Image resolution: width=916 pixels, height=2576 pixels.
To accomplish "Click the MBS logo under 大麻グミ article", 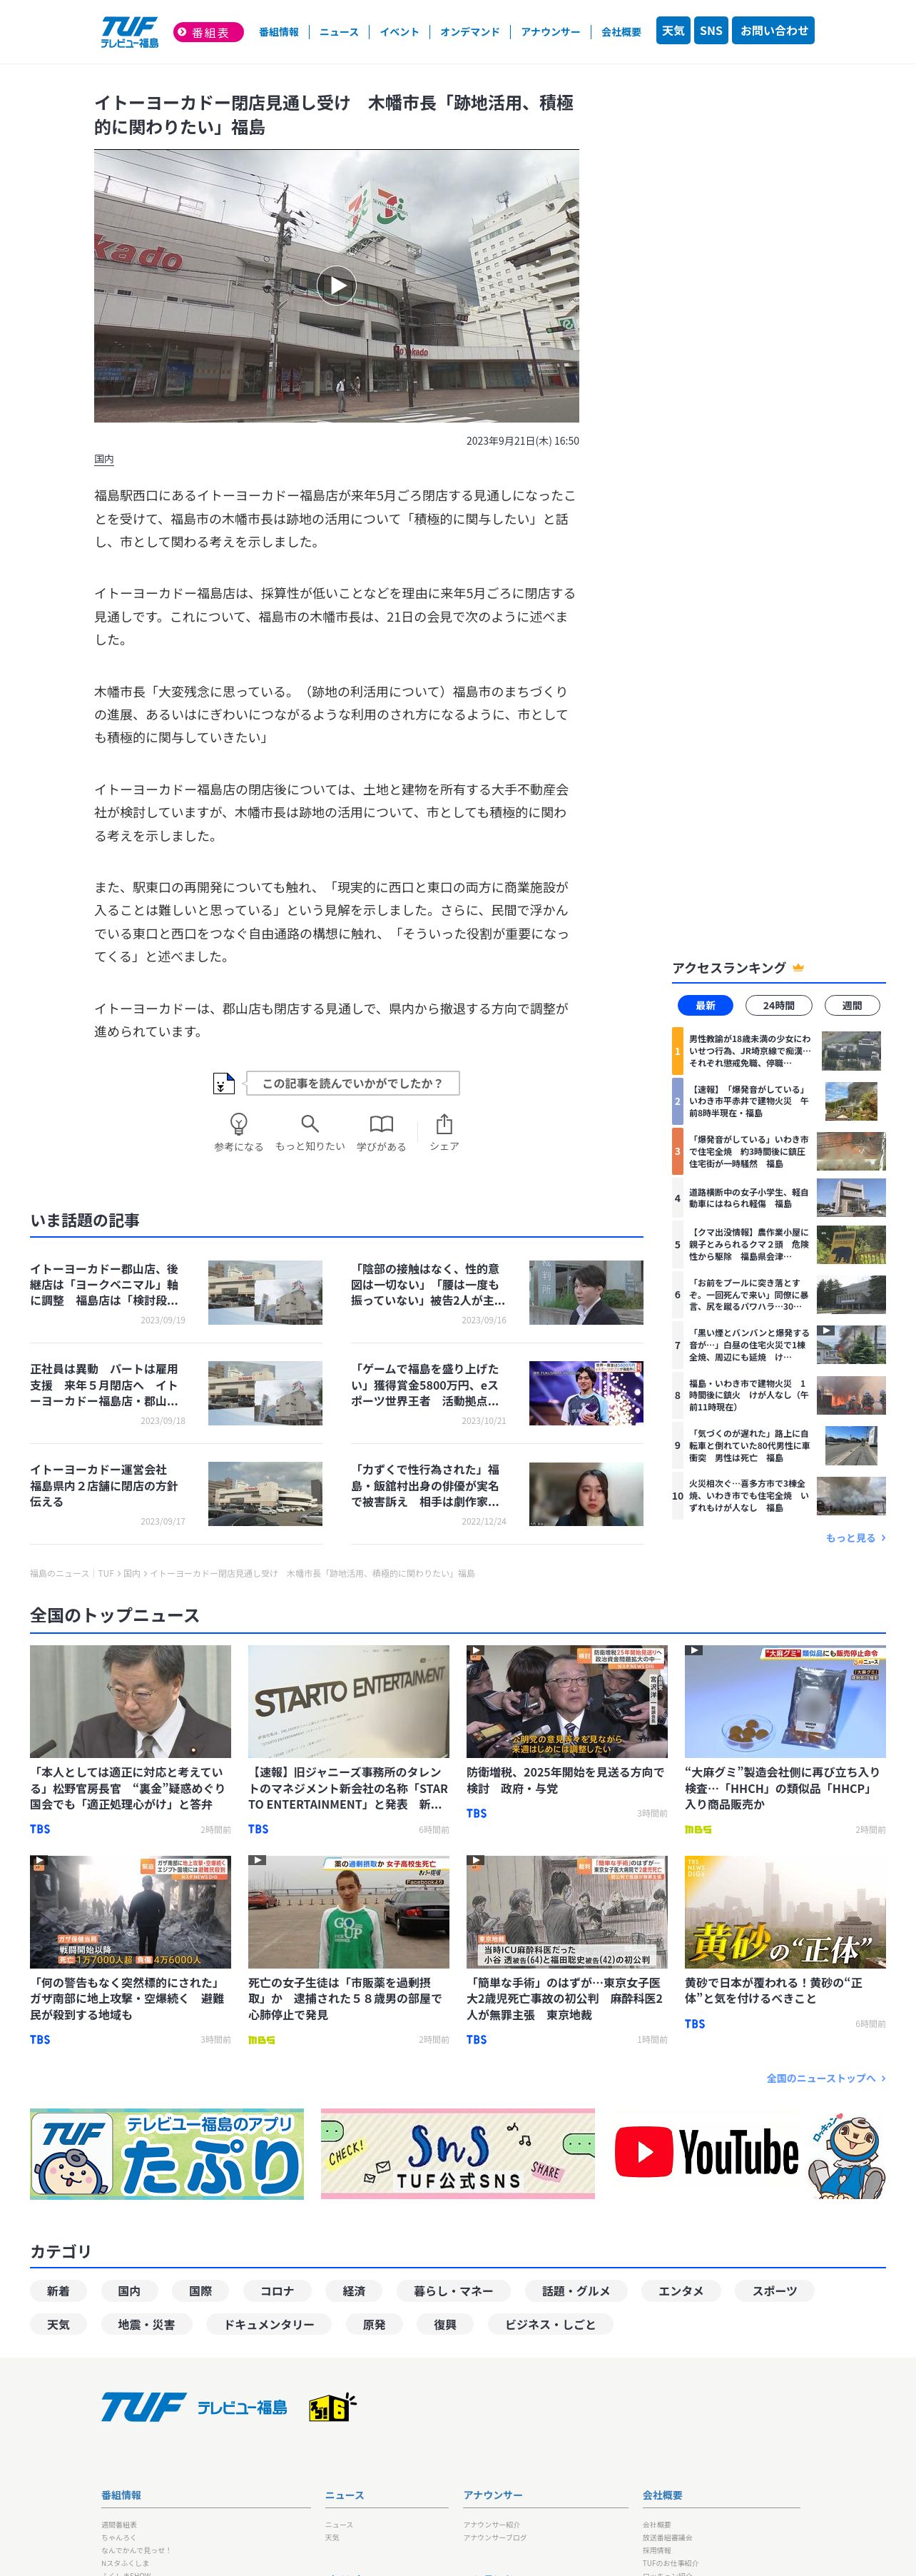I will [x=698, y=1829].
